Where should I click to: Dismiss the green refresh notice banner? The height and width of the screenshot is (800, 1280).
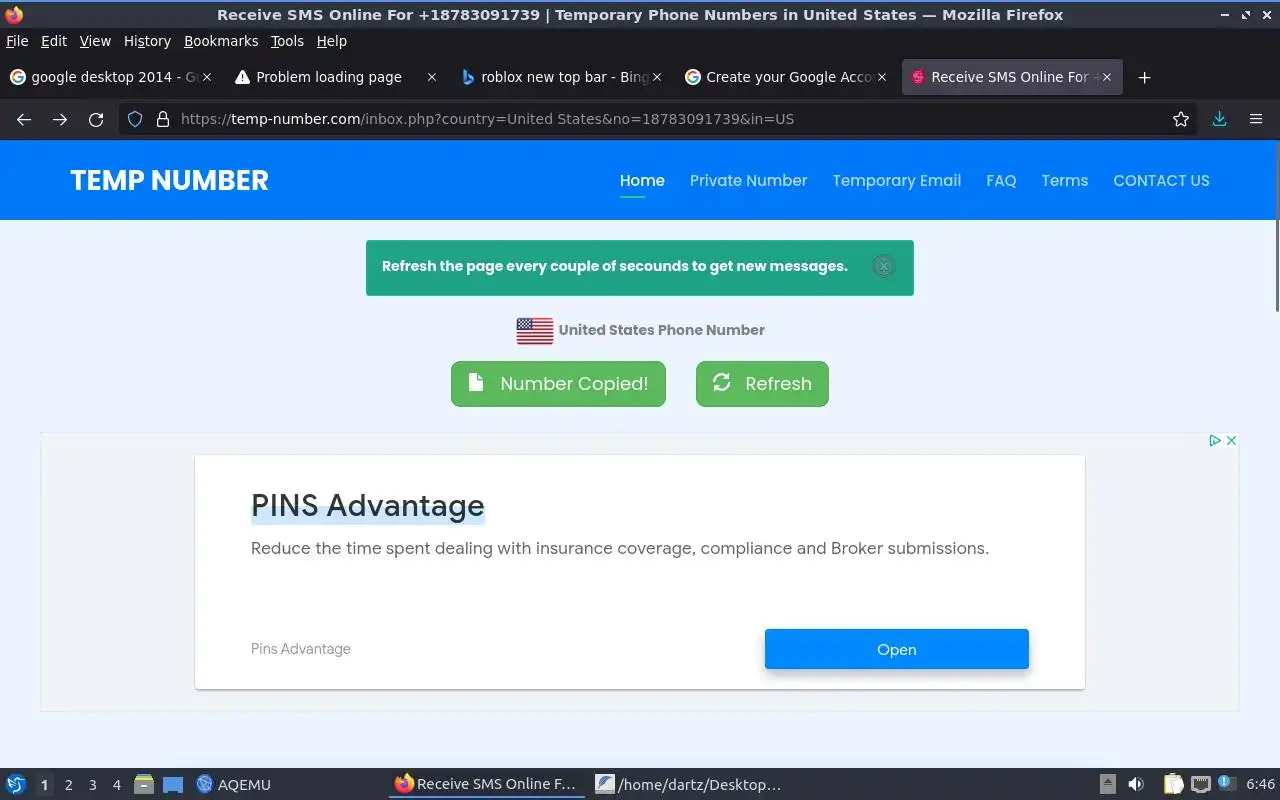pos(883,266)
